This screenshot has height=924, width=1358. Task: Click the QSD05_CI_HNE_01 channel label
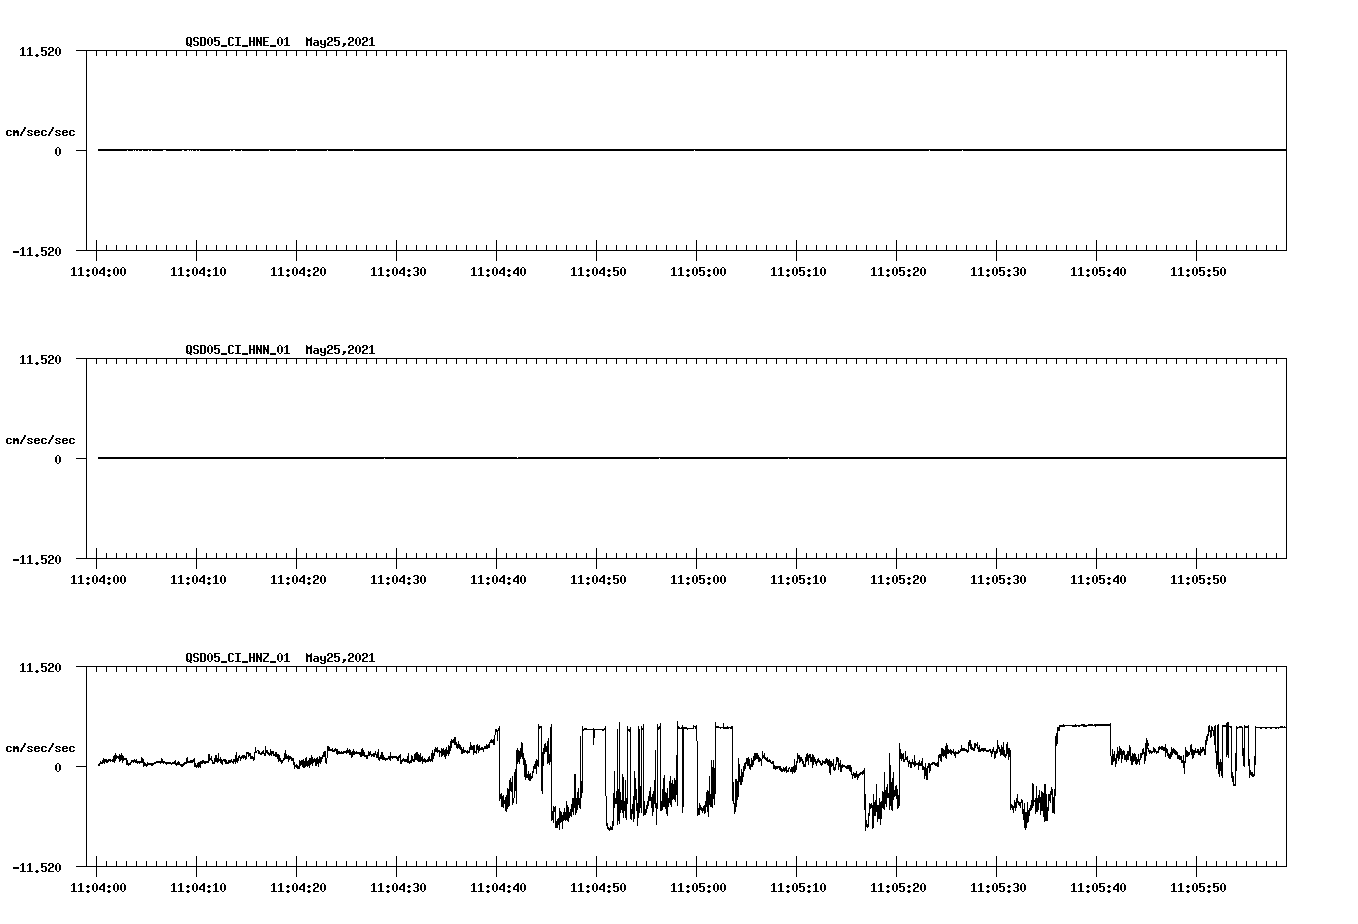pyautogui.click(x=238, y=43)
